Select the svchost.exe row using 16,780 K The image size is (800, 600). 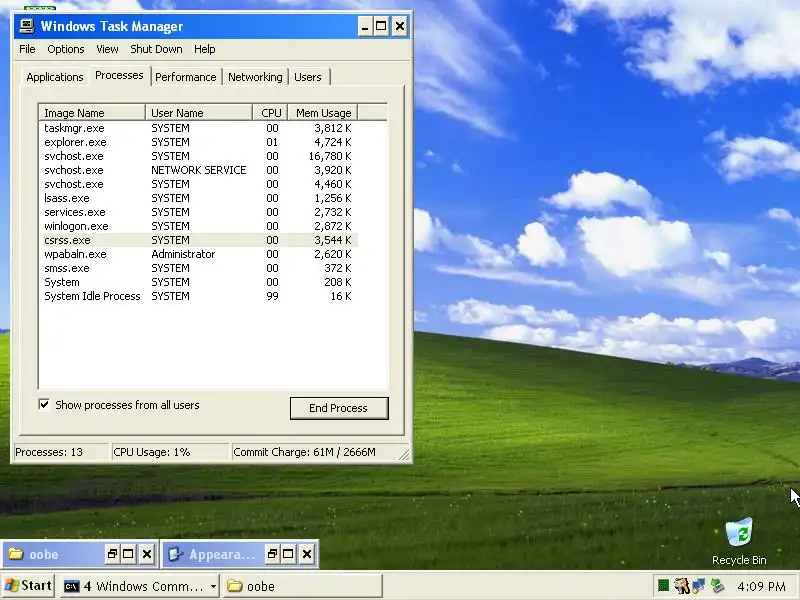198,156
